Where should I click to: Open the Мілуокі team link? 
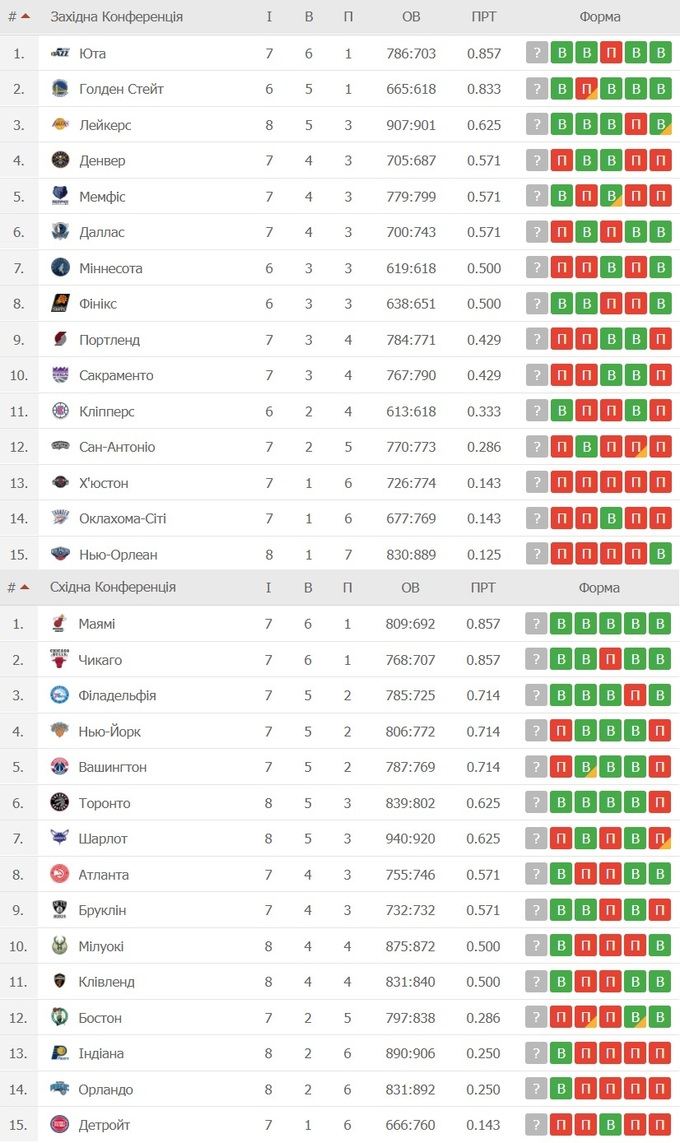coord(101,946)
